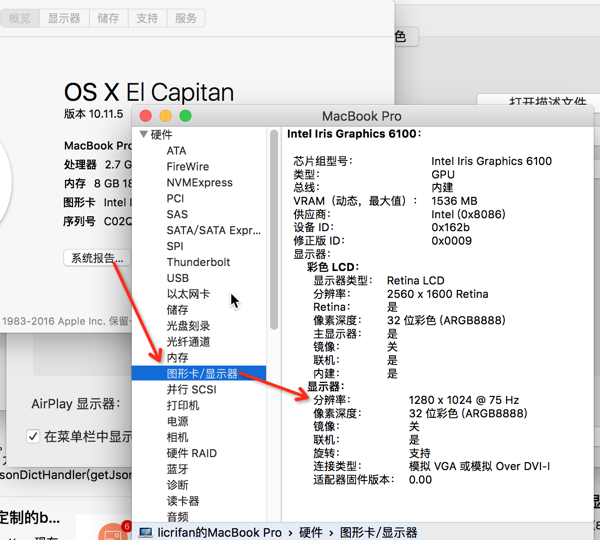The image size is (600, 540).
Task: Select SAS in hardware list
Action: click(x=177, y=214)
